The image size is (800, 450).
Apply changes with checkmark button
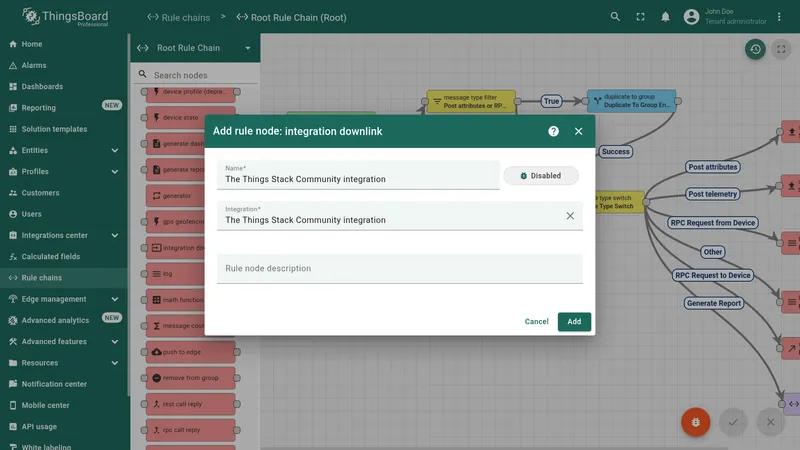coord(733,422)
